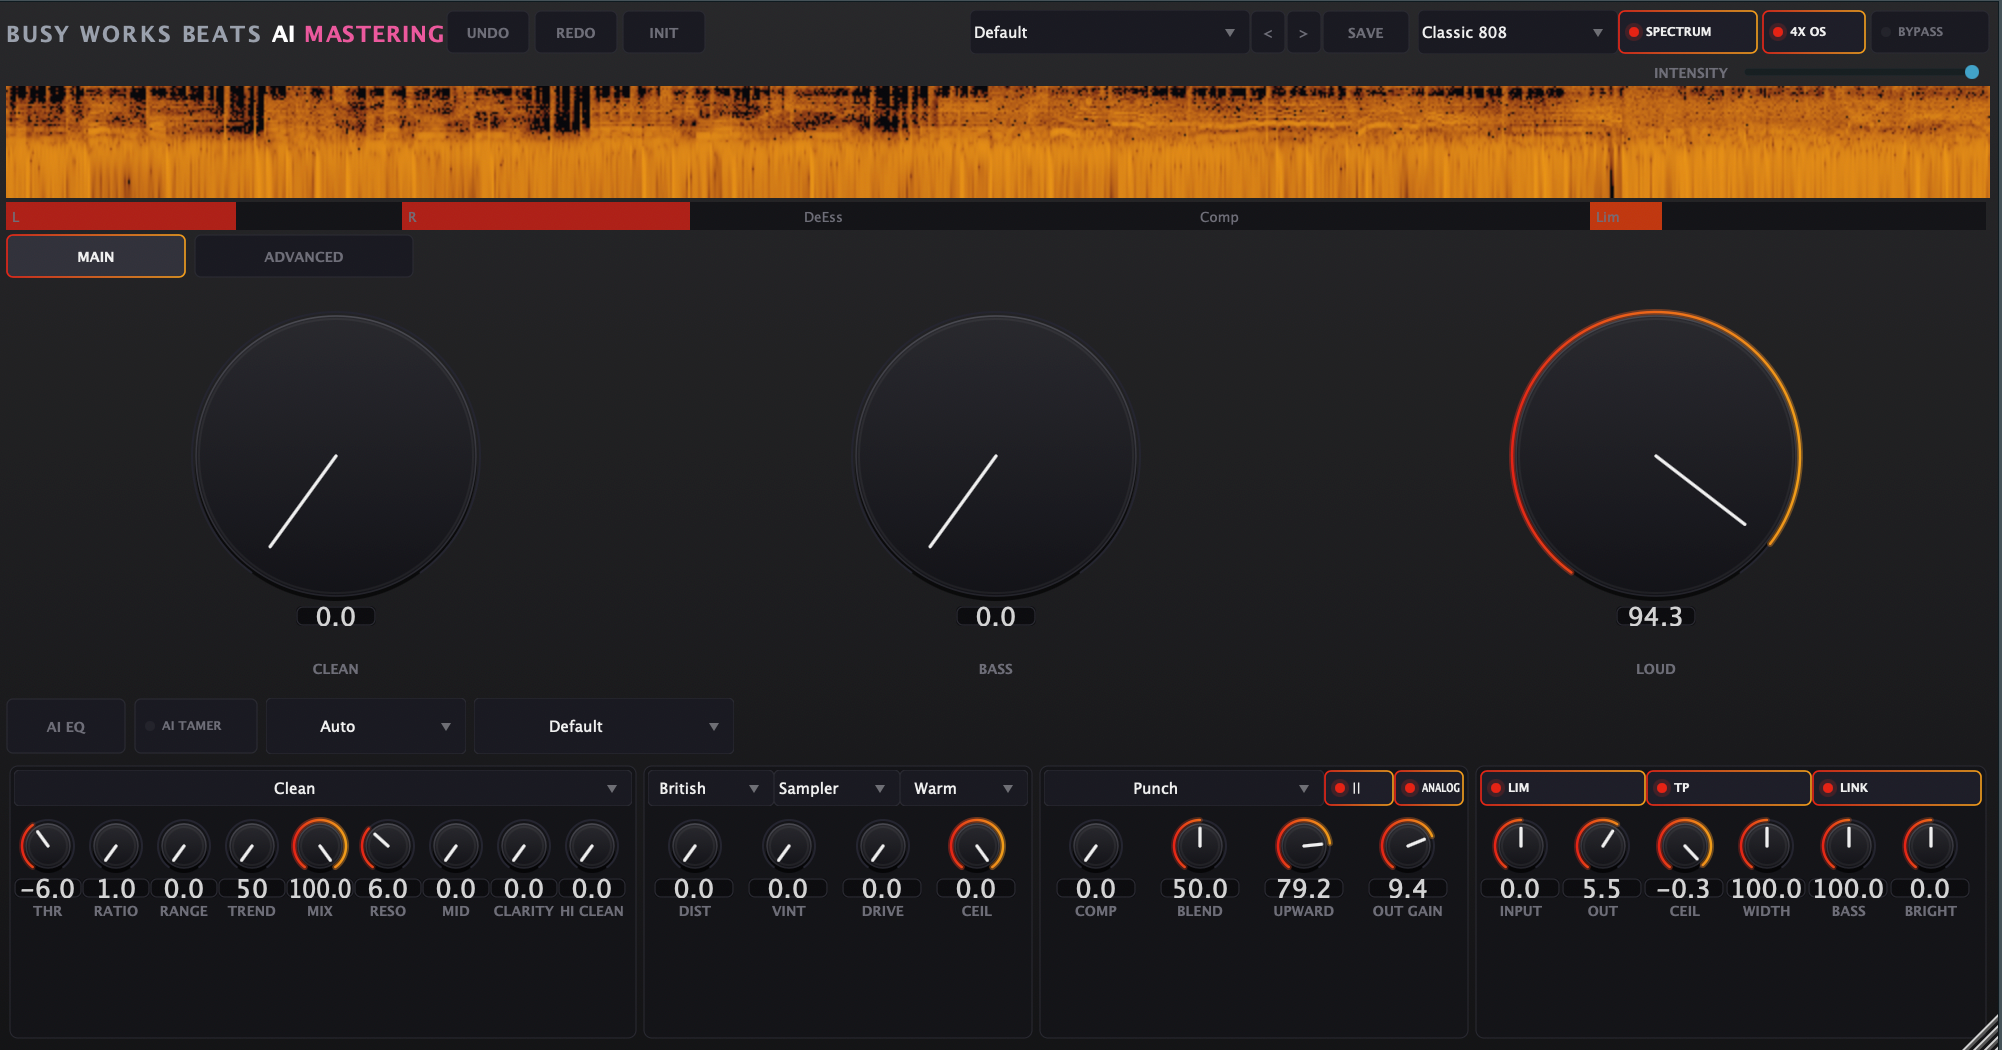Toggle the SPECTRUM display
Image resolution: width=2002 pixels, height=1050 pixels.
coord(1687,32)
